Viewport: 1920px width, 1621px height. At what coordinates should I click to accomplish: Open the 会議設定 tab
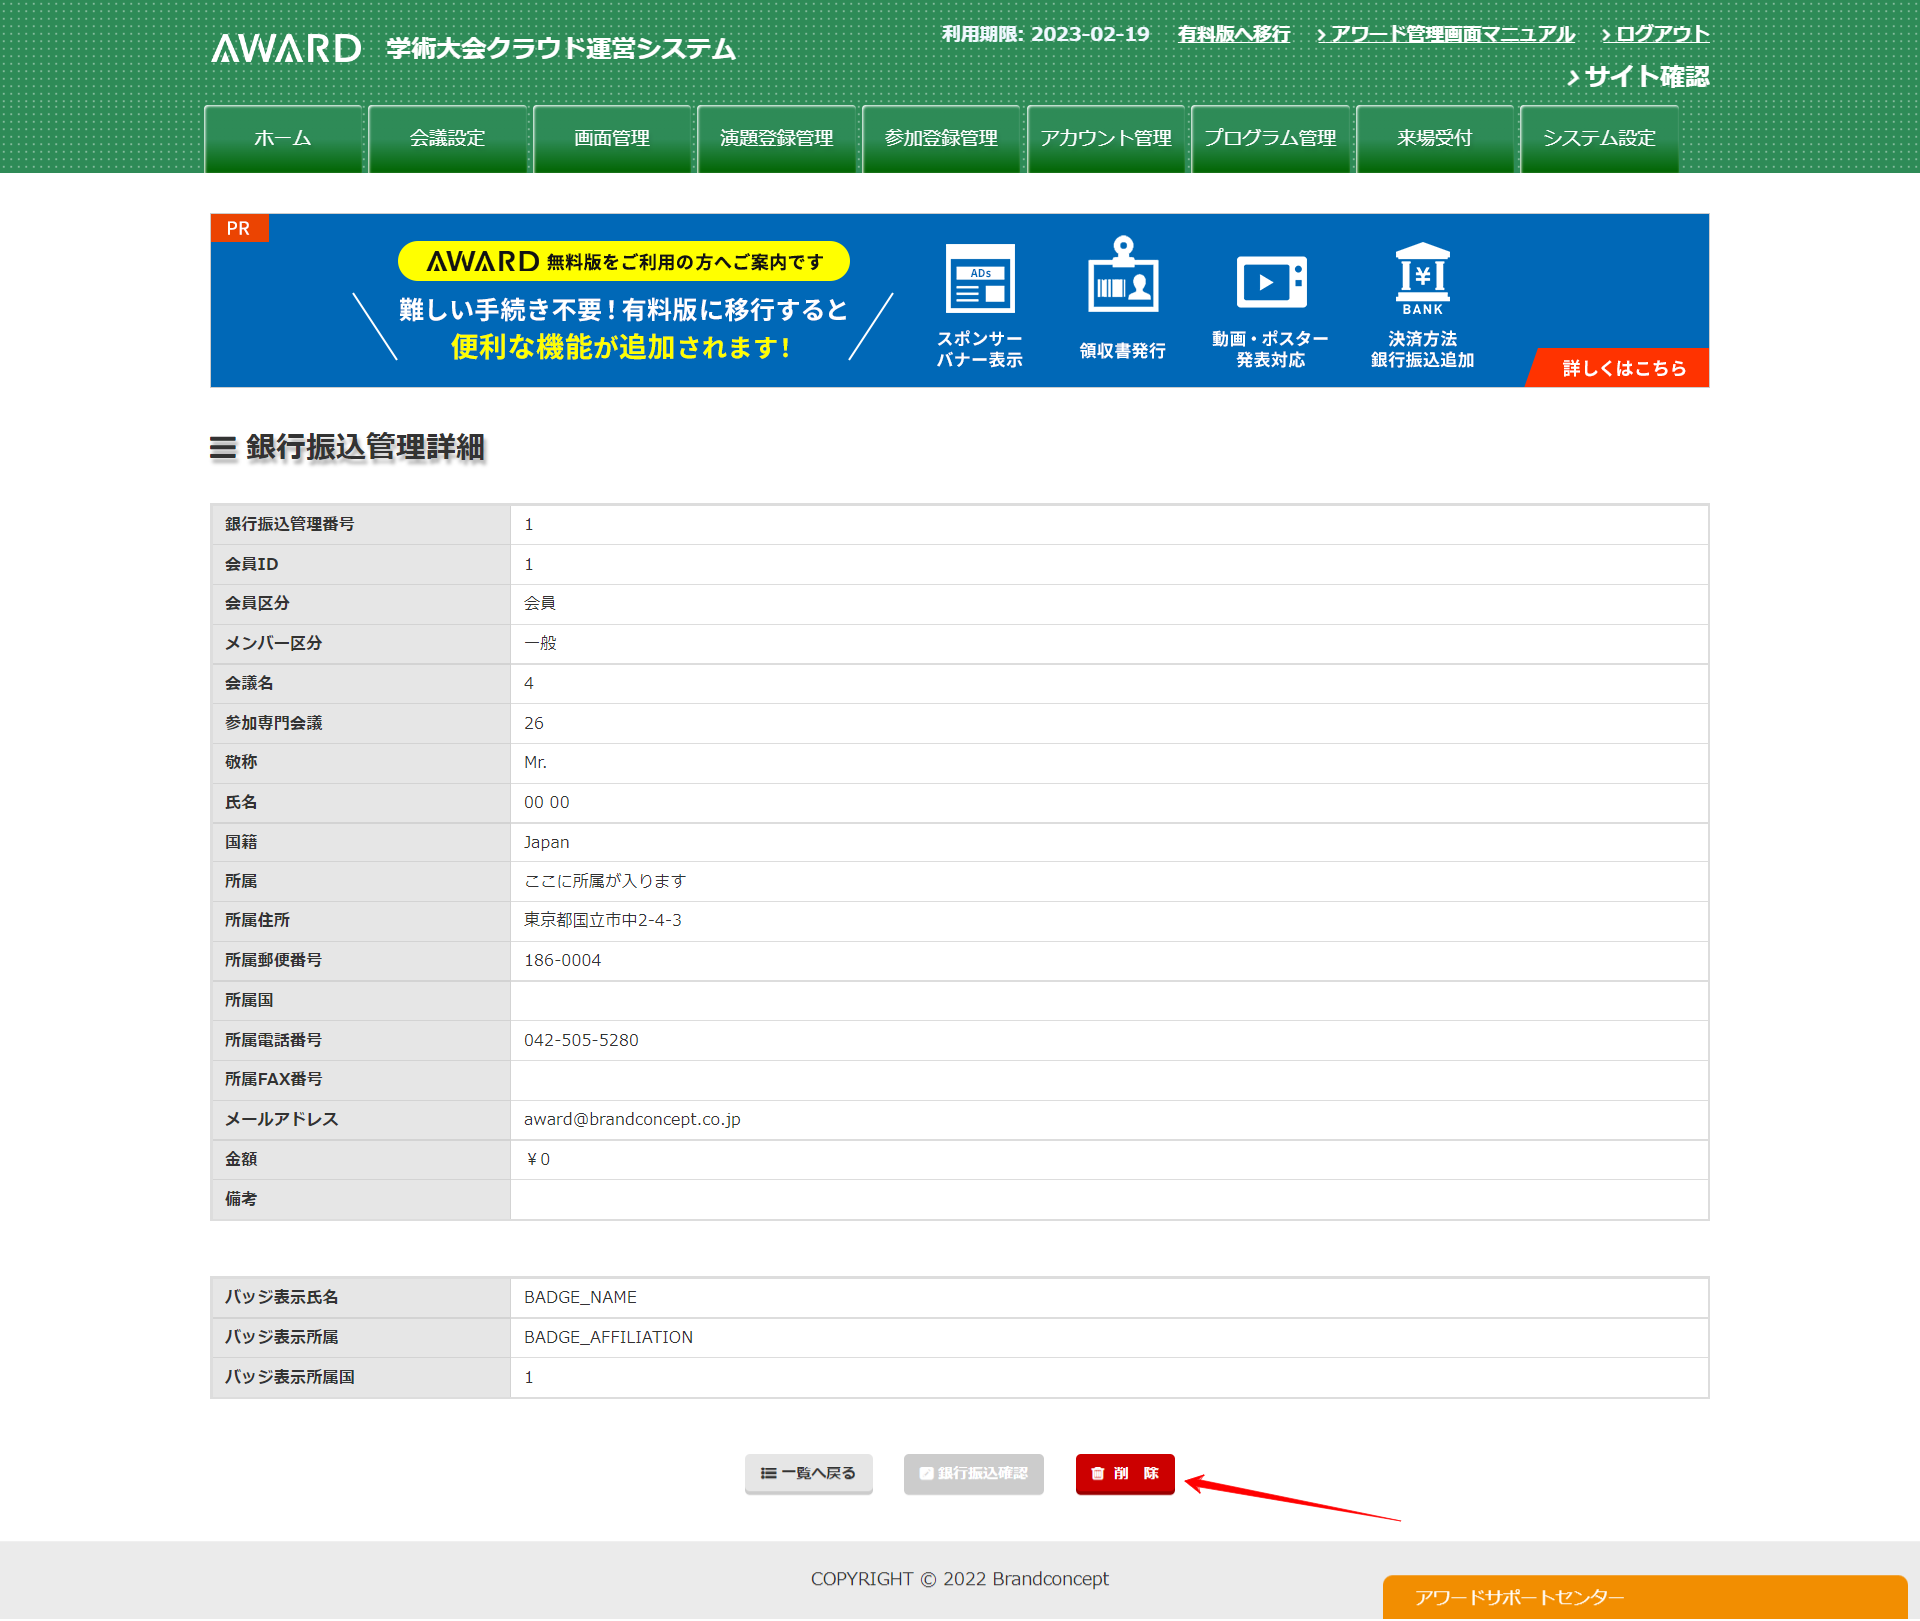(x=447, y=139)
